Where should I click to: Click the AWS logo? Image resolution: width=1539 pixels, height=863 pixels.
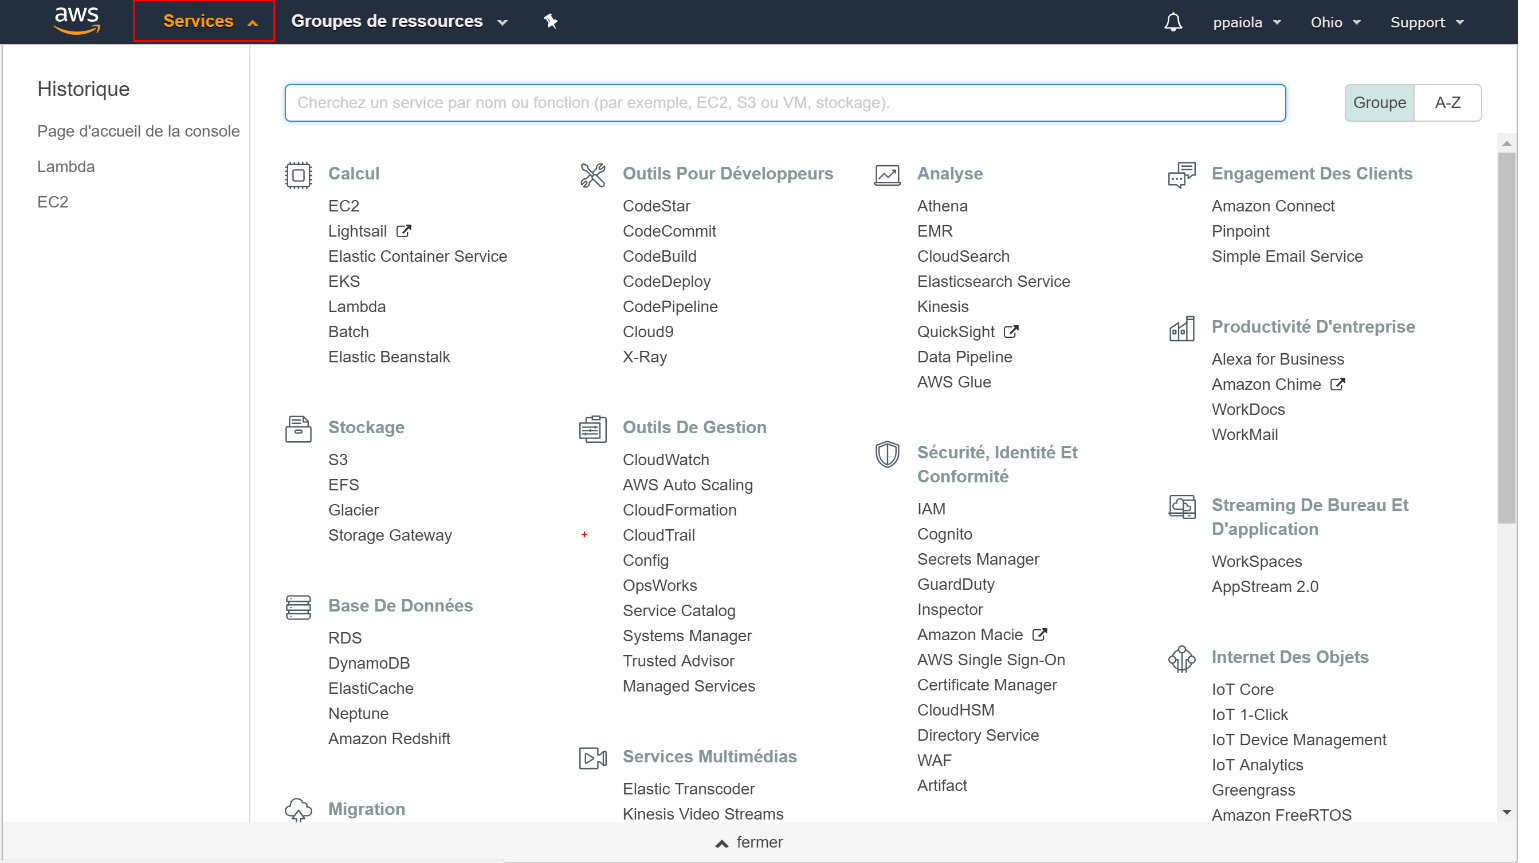pyautogui.click(x=77, y=21)
